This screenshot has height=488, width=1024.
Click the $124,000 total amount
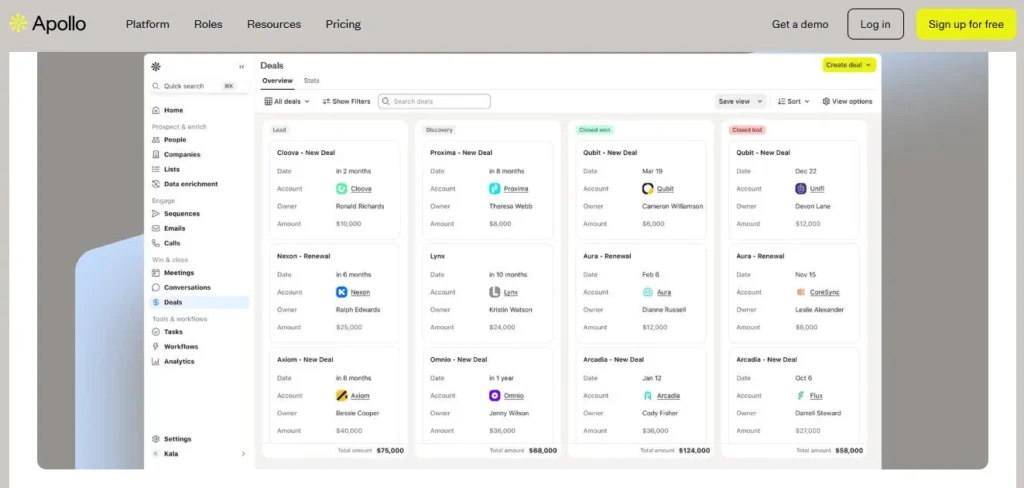[x=694, y=451]
